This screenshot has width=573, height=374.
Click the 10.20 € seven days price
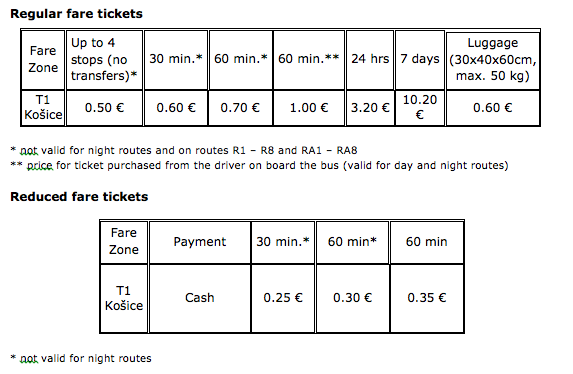tap(420, 107)
